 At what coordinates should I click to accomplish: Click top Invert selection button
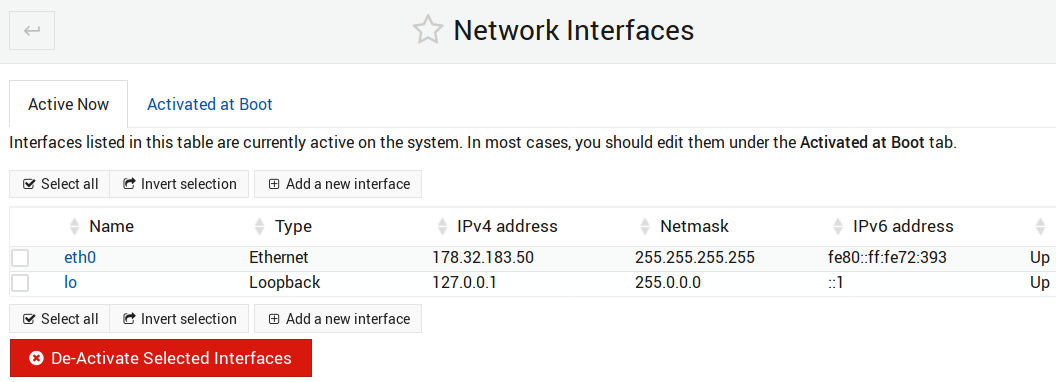(179, 184)
